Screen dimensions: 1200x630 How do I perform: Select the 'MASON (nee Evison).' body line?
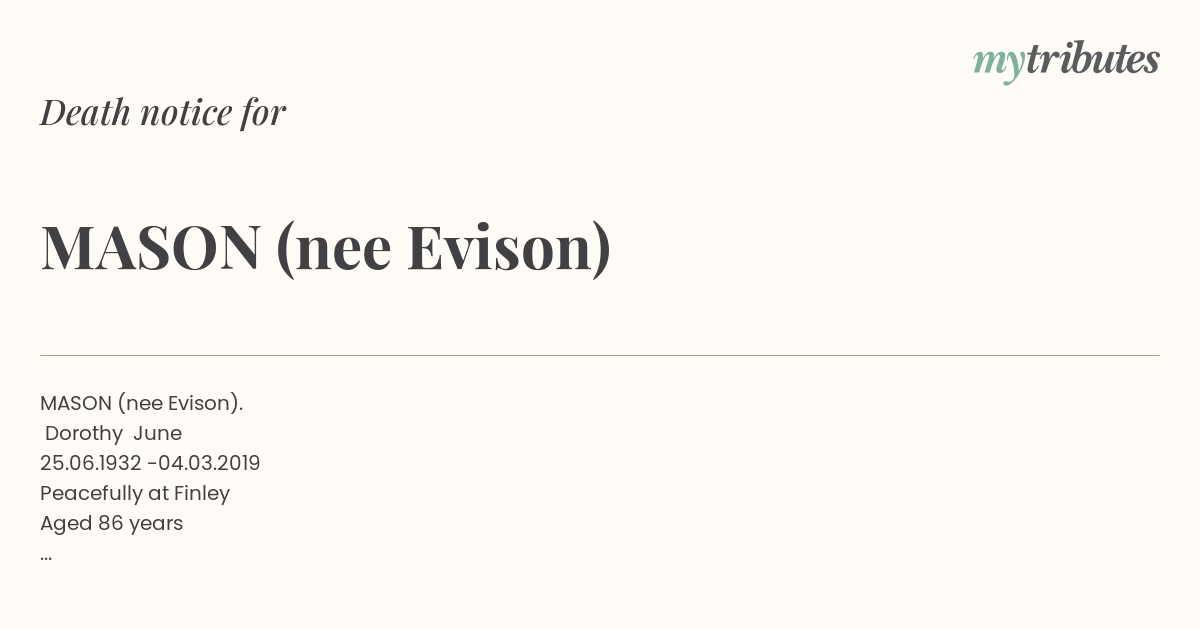141,403
